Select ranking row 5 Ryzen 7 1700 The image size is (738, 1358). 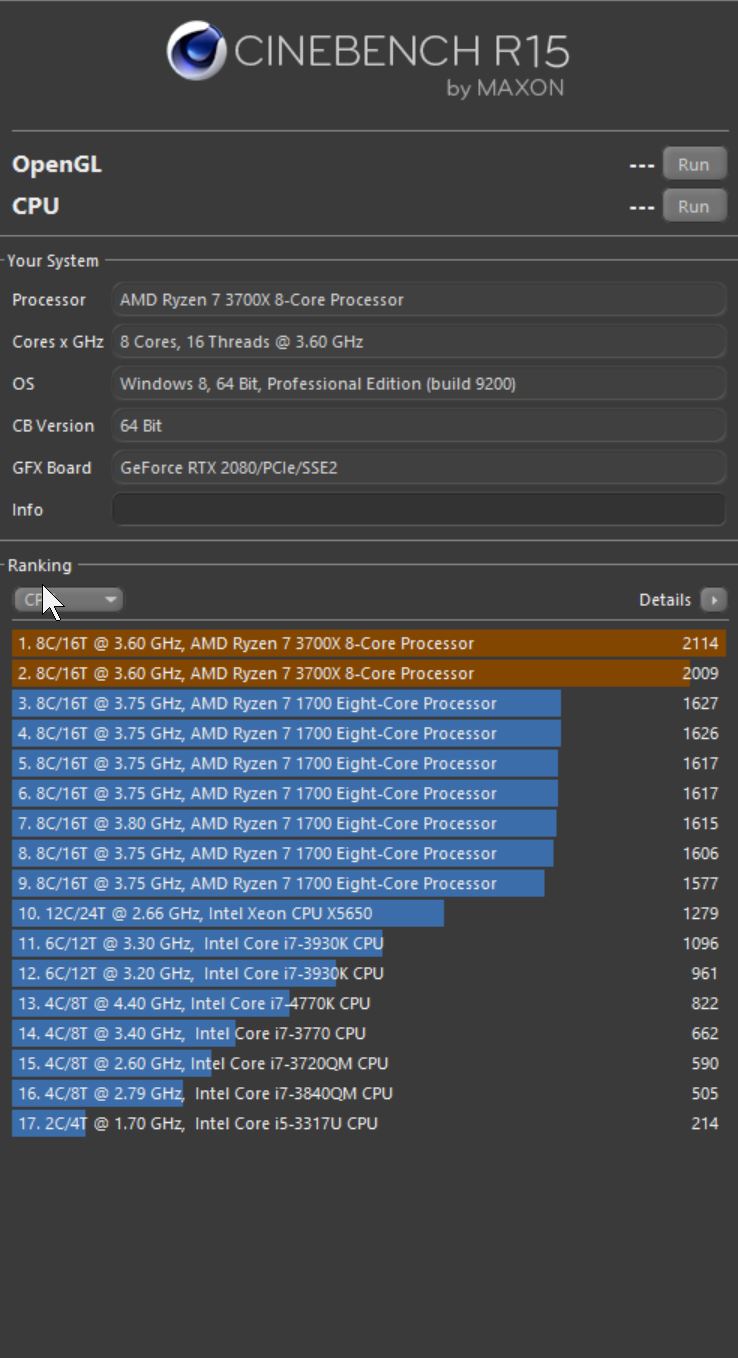point(369,763)
